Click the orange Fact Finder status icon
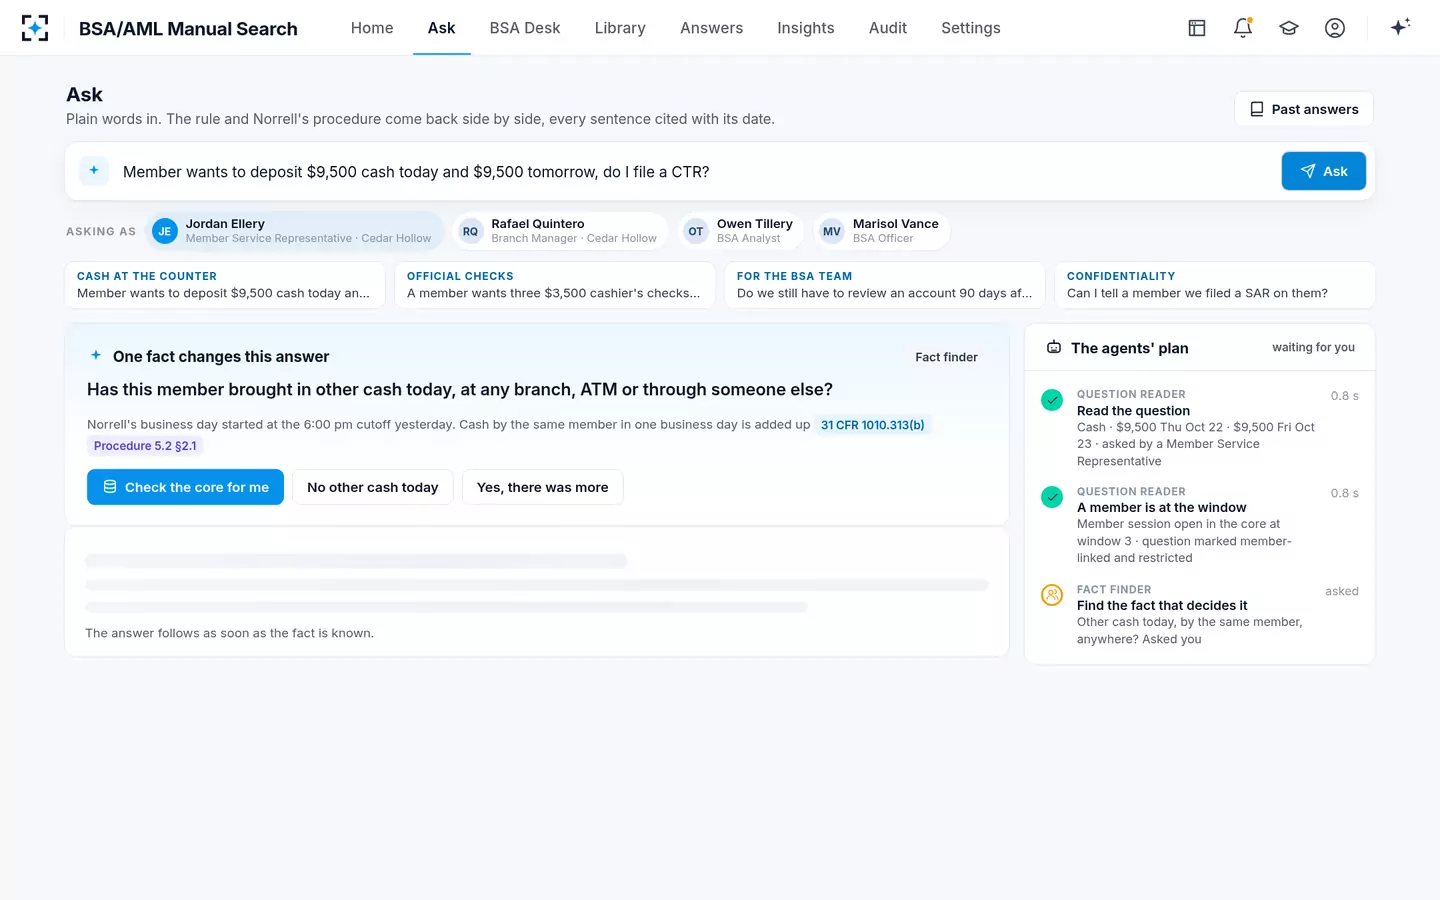The image size is (1440, 900). coord(1052,595)
